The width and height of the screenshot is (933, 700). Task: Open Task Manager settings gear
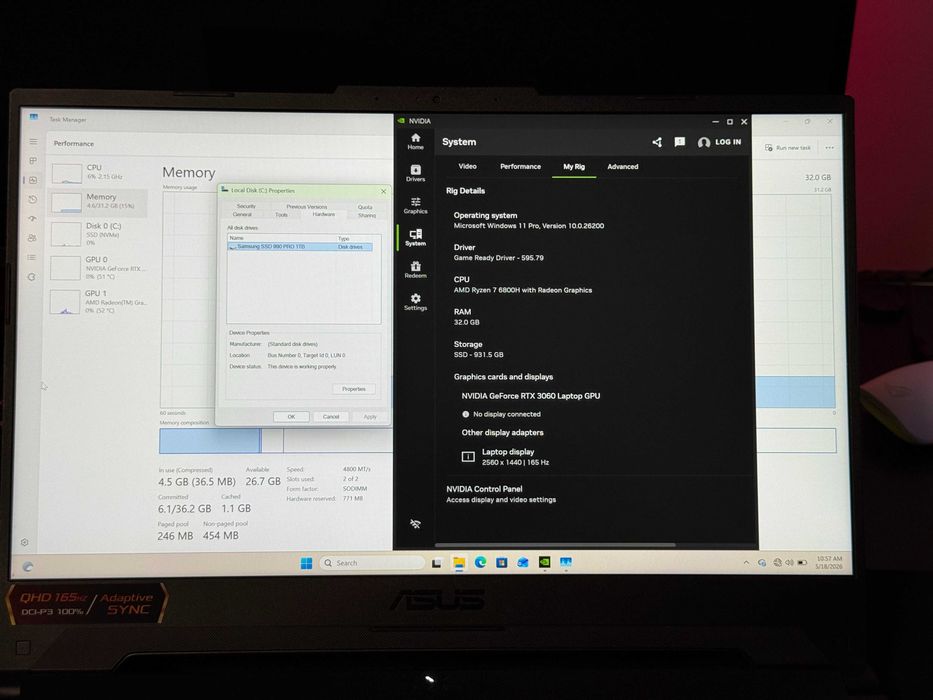[x=24, y=542]
